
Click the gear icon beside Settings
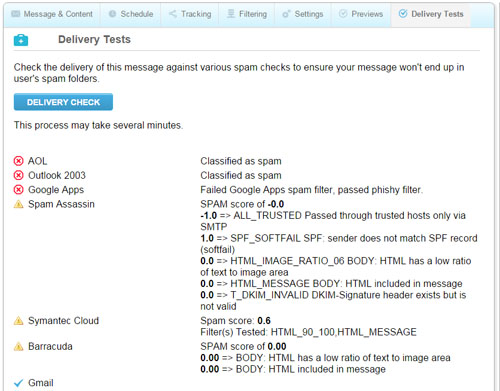(286, 14)
